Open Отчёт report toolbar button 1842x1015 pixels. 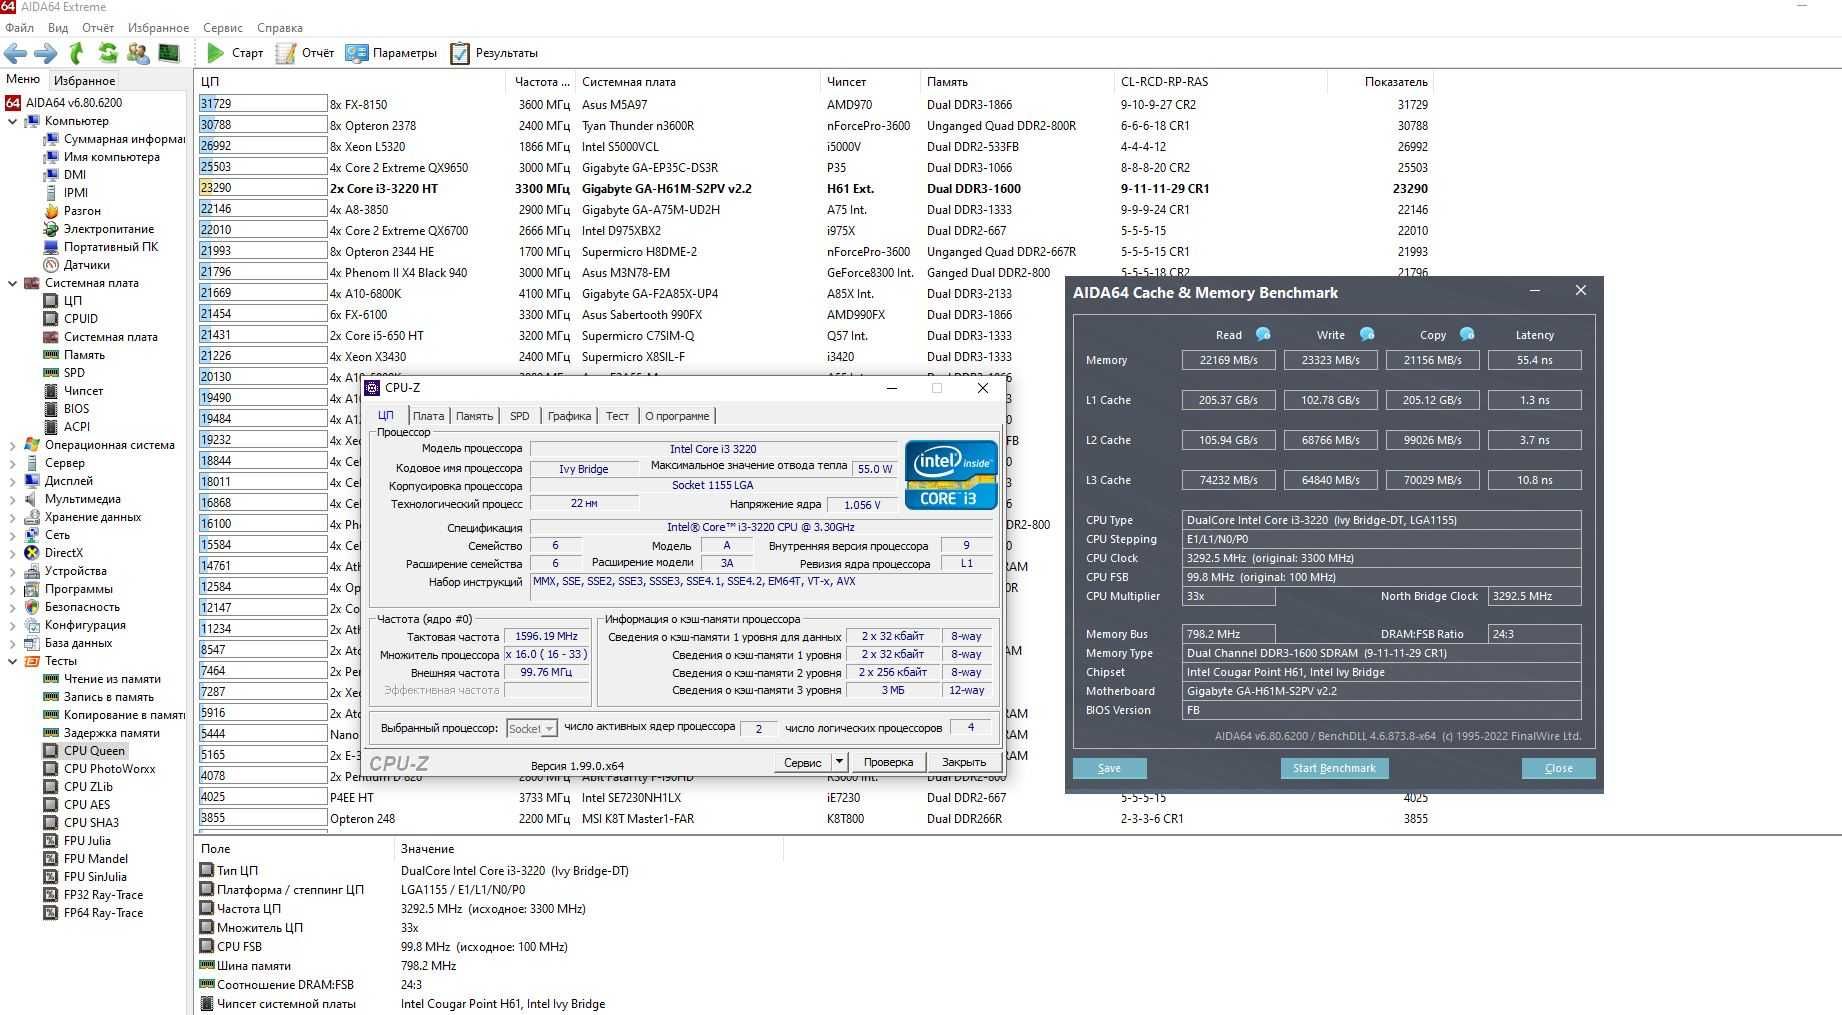[x=305, y=53]
